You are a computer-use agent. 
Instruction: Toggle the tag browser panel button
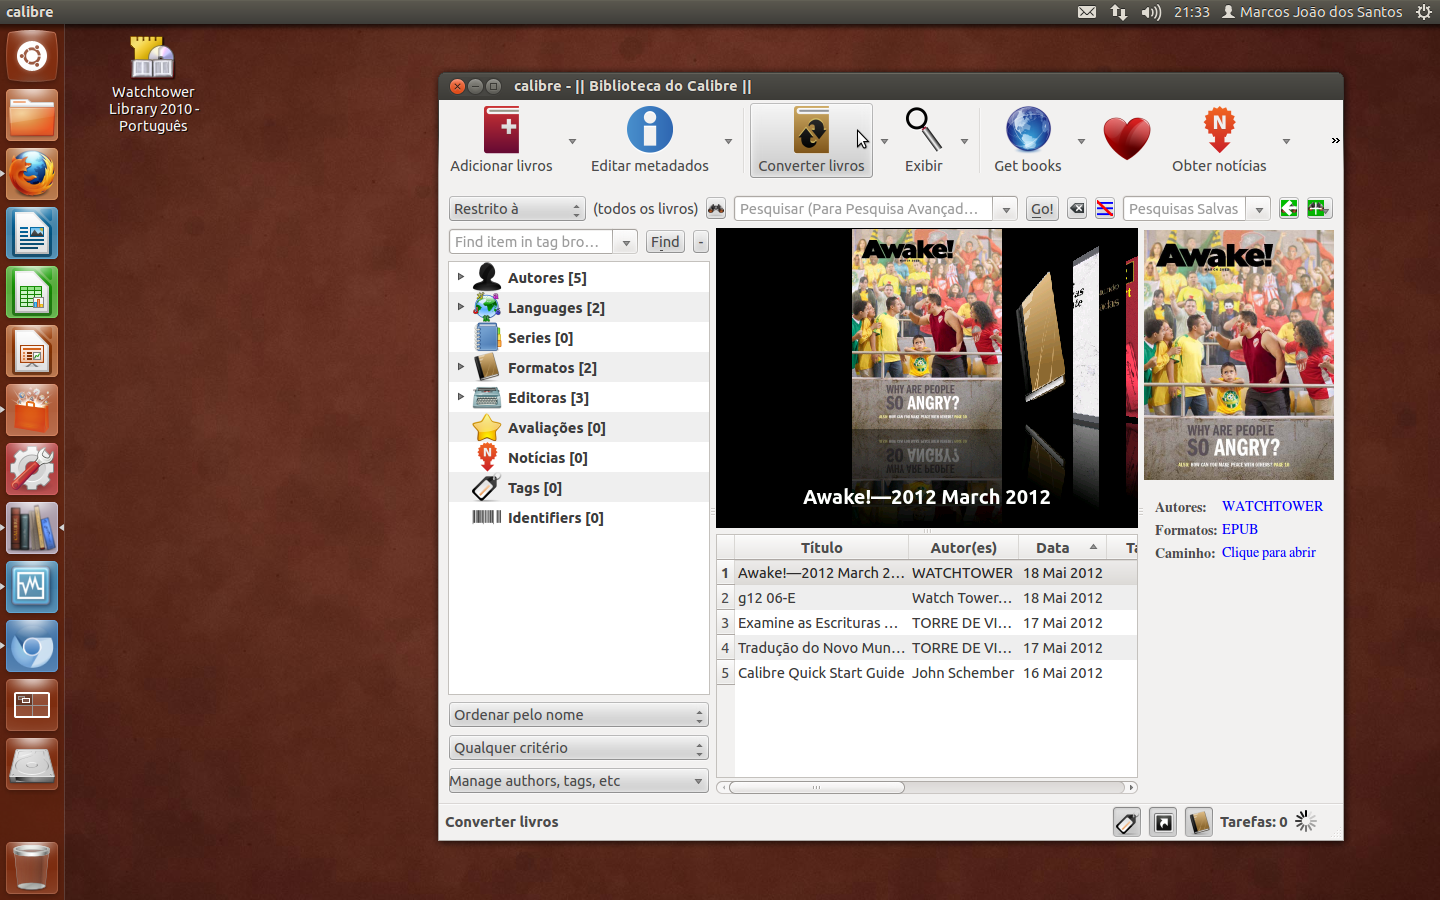1127,822
